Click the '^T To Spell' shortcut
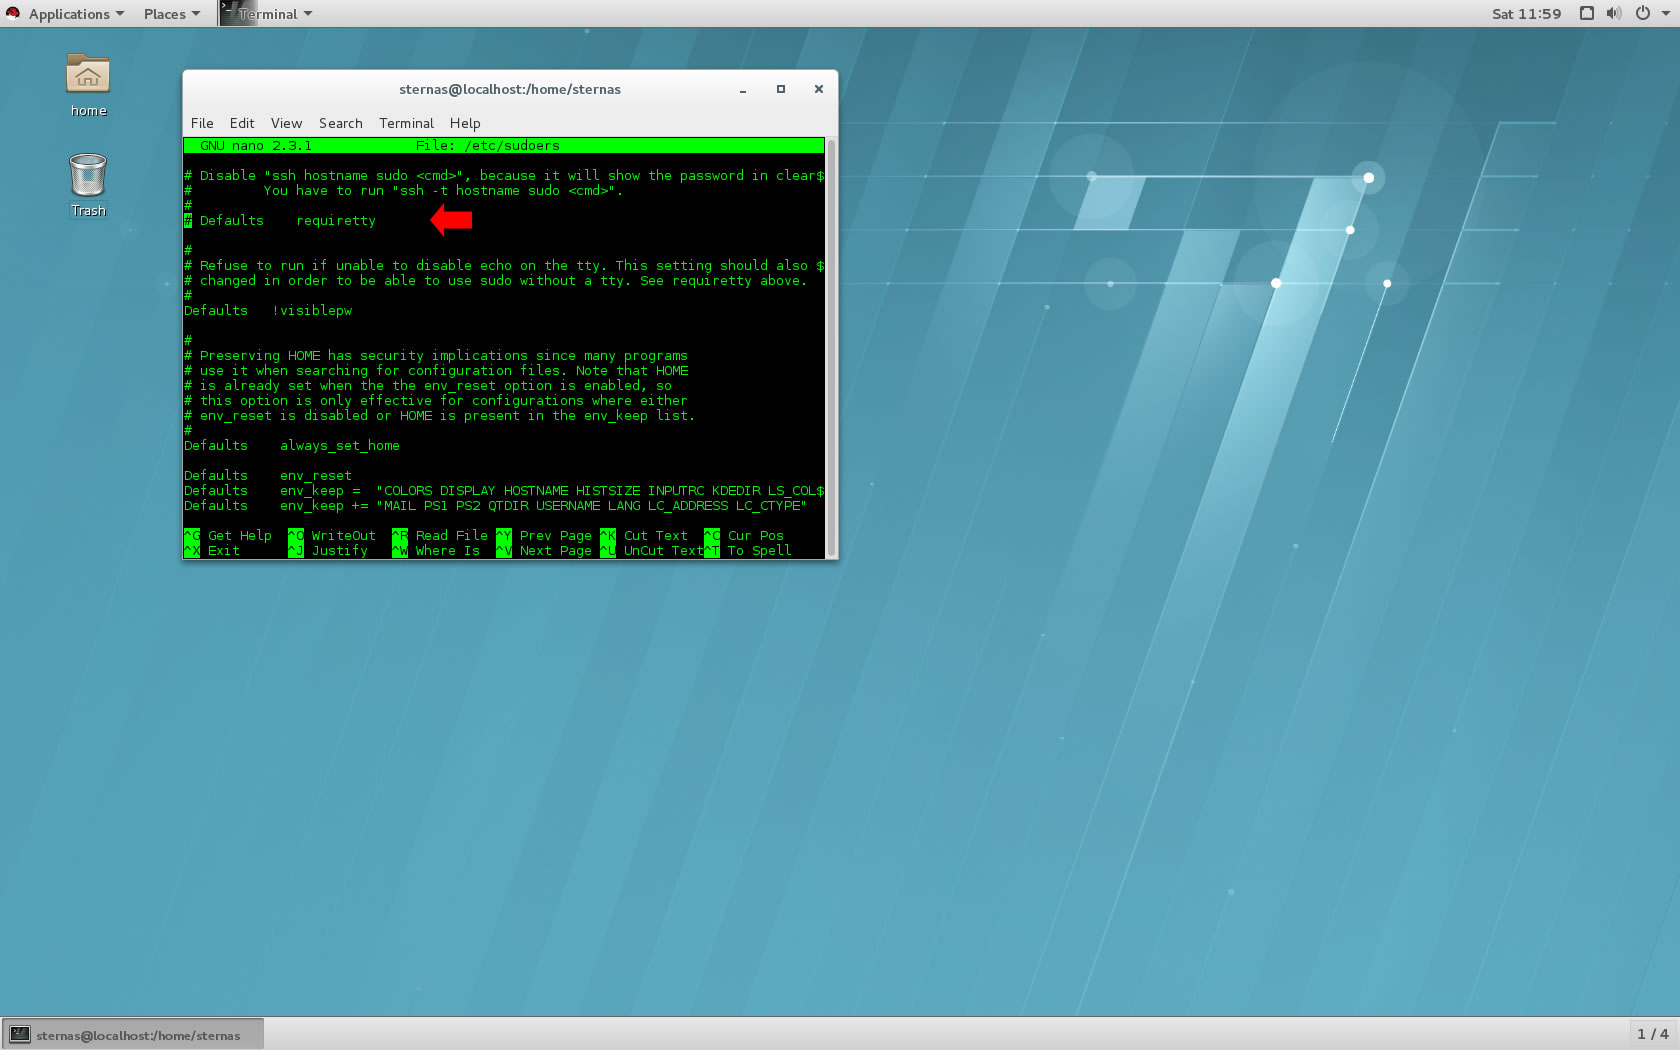Viewport: 1680px width, 1050px height. 748,550
